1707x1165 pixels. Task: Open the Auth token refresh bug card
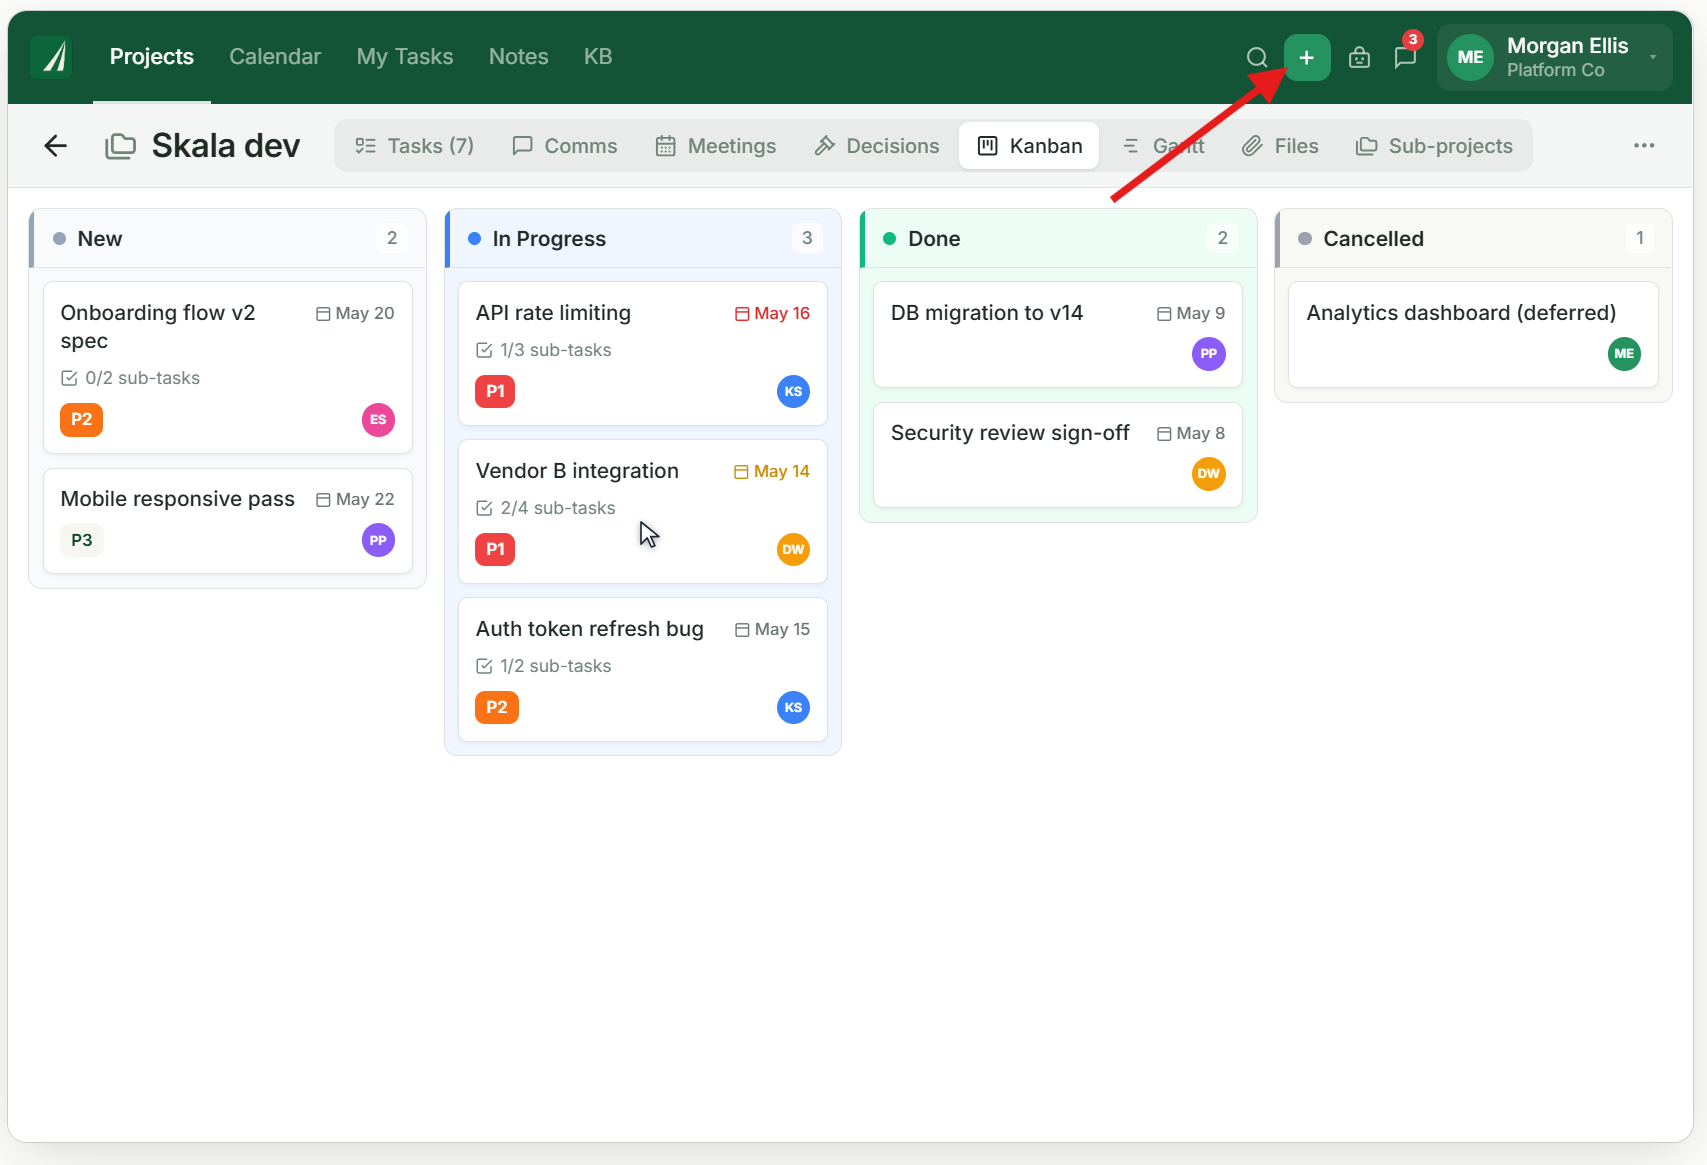click(x=643, y=669)
